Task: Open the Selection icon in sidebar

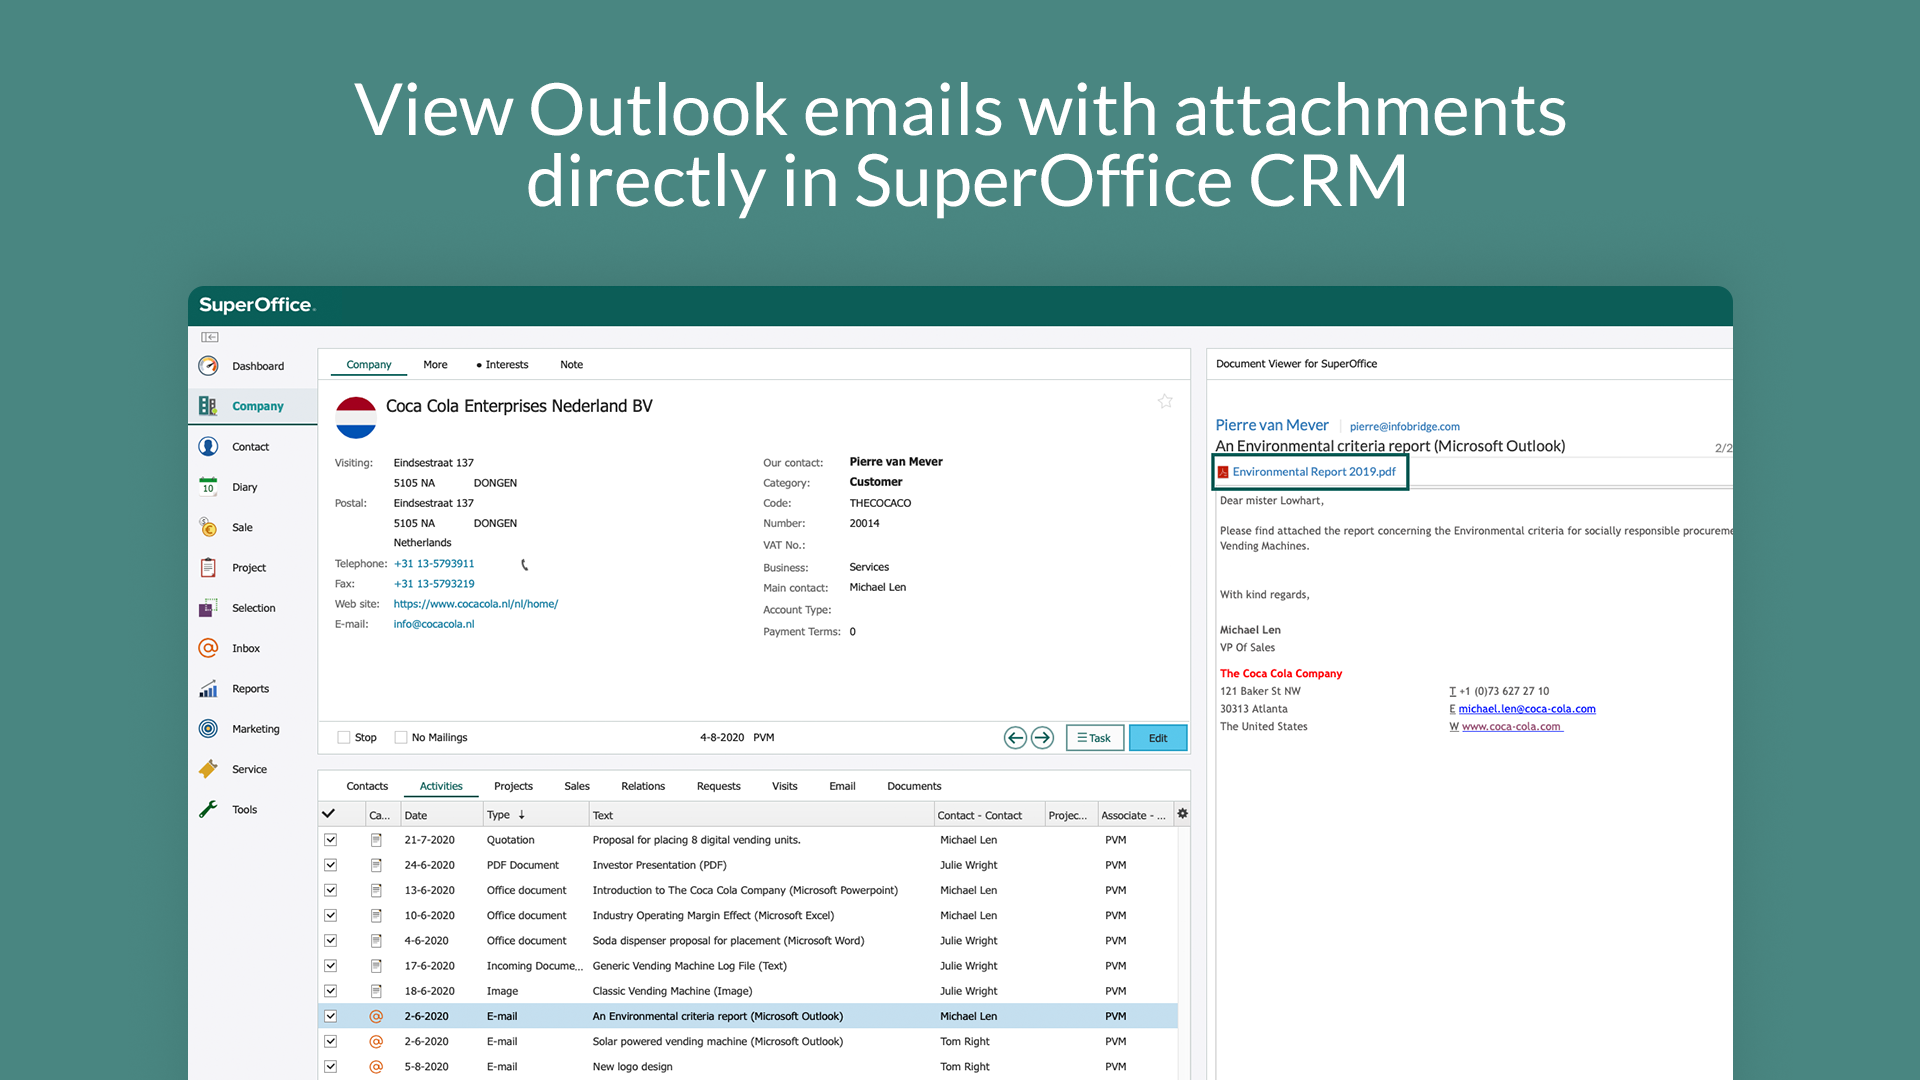Action: click(x=208, y=608)
